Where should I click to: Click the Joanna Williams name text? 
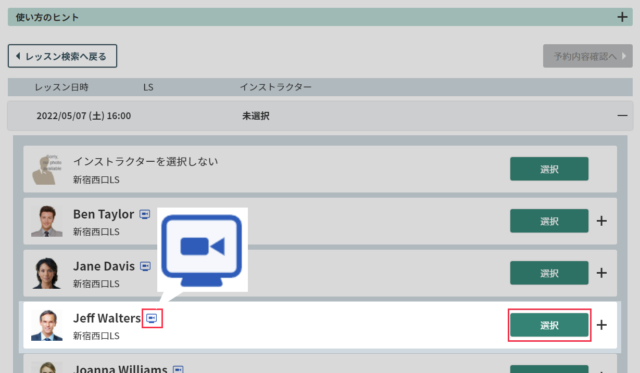(x=120, y=369)
